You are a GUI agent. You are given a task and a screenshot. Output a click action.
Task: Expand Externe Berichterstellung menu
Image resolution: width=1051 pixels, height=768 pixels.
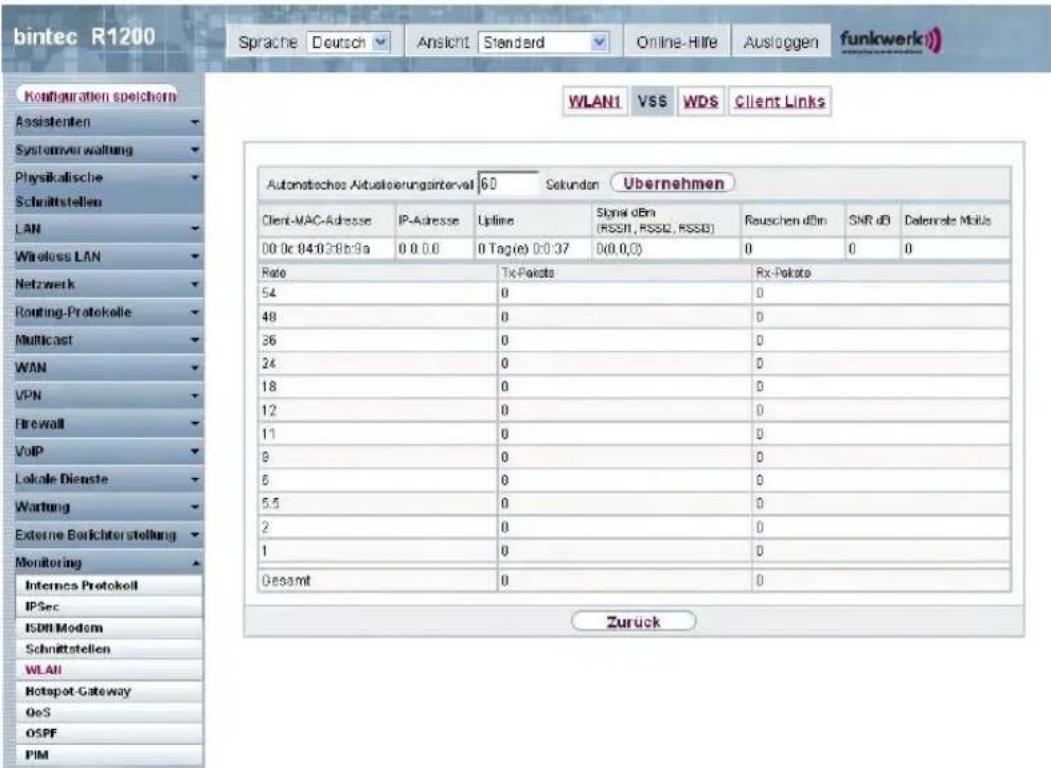pyautogui.click(x=109, y=535)
